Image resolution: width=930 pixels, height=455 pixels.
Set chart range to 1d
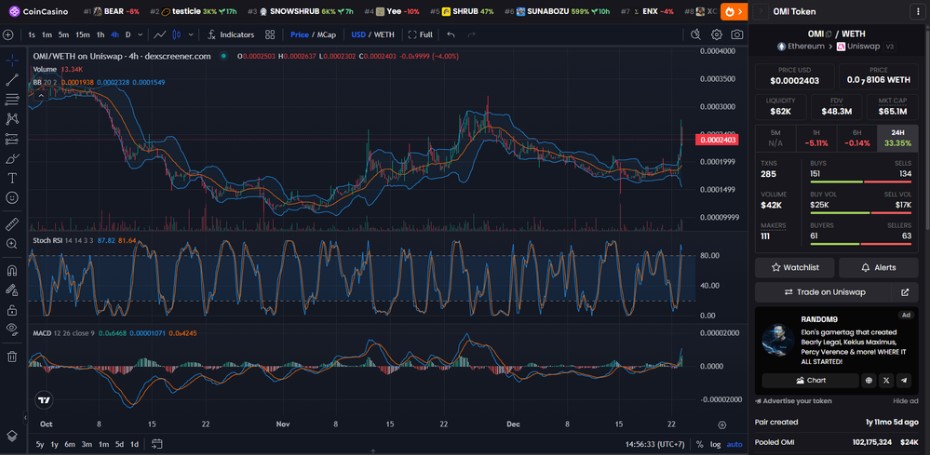coord(135,444)
